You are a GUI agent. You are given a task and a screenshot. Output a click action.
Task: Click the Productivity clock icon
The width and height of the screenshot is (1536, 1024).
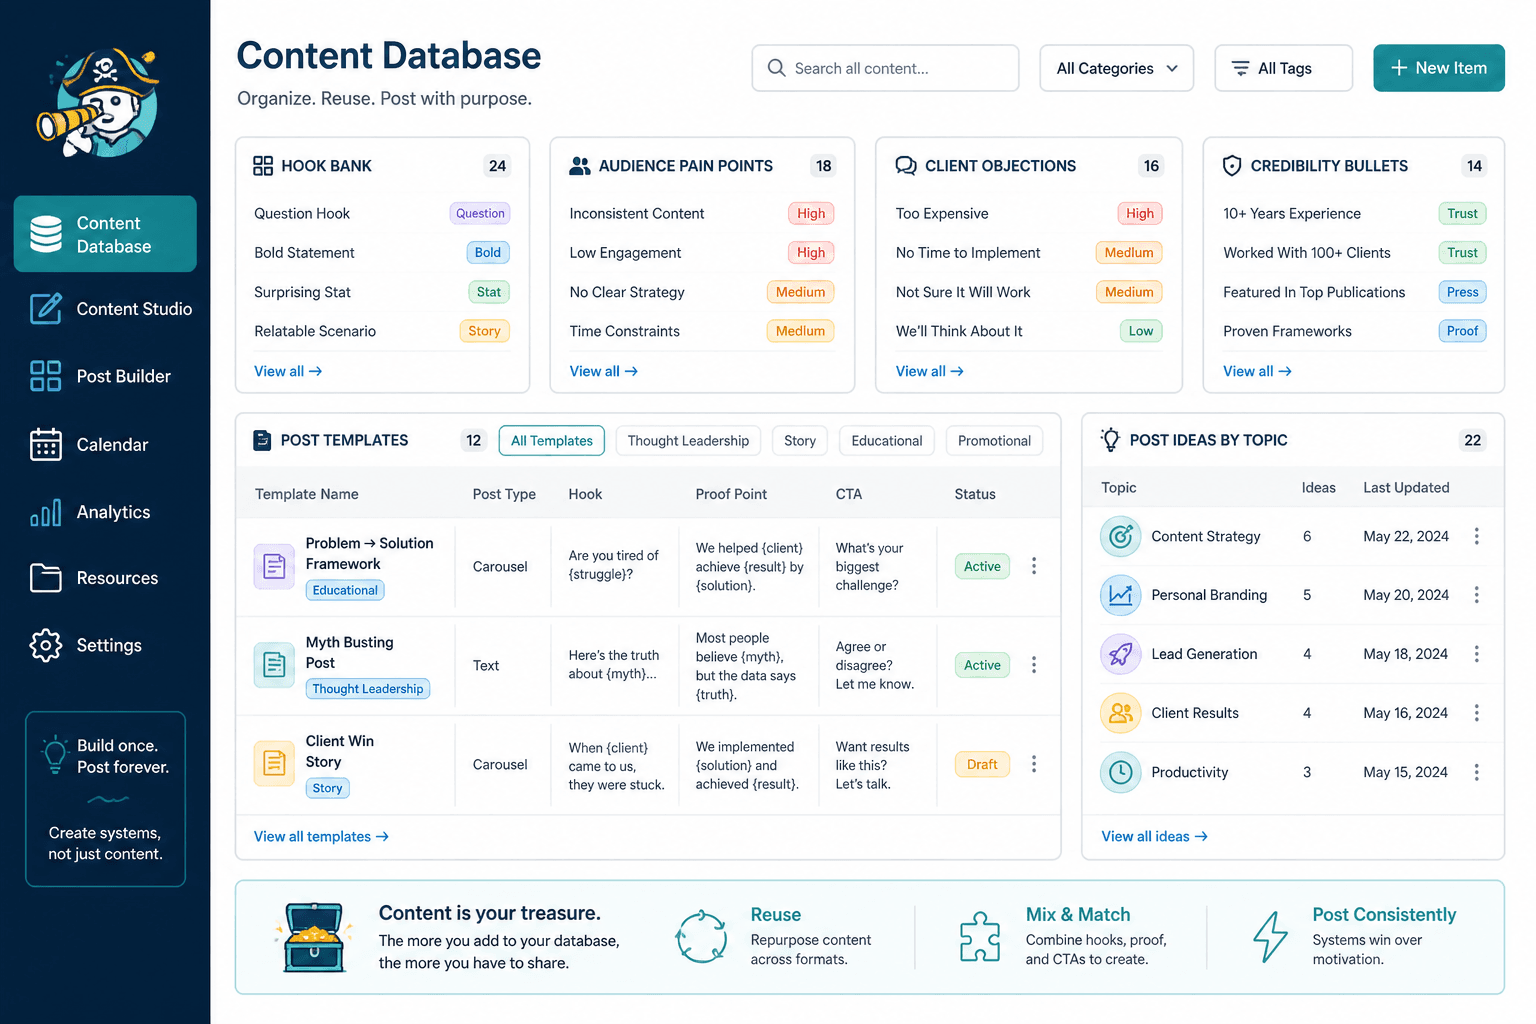tap(1121, 772)
